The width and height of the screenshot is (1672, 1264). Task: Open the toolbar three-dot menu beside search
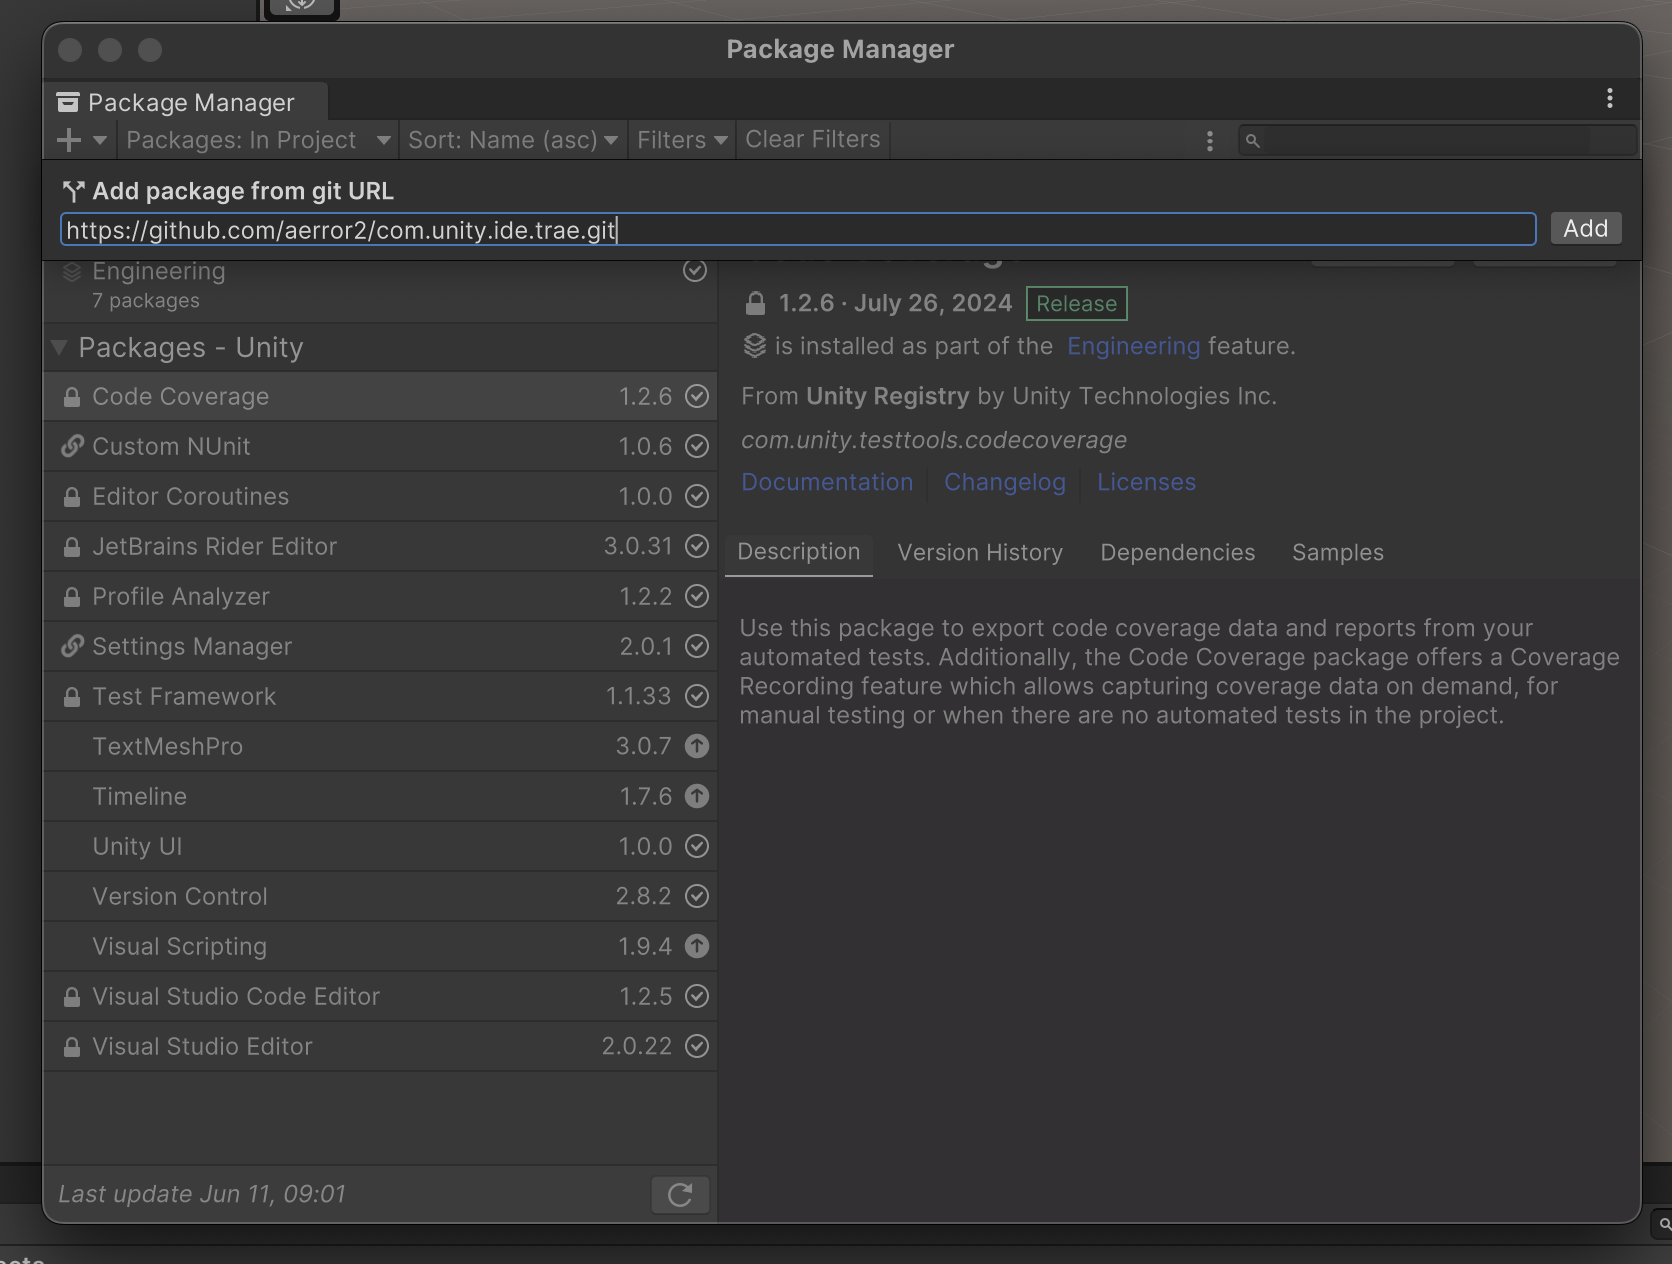tap(1210, 141)
